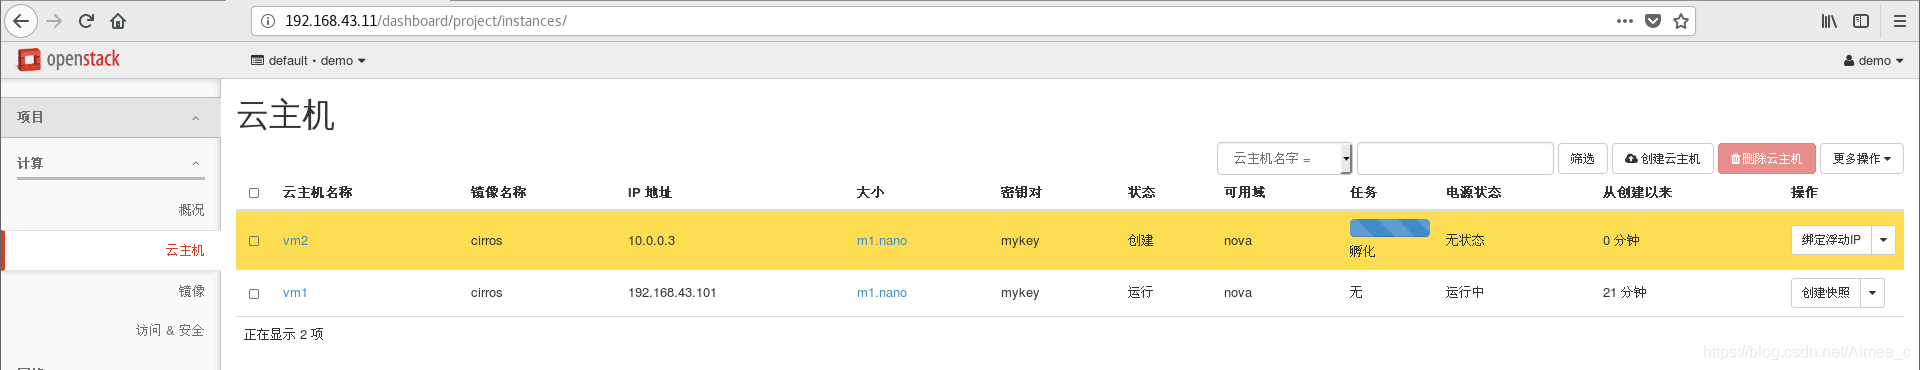Click the browser forward arrow

(x=54, y=20)
